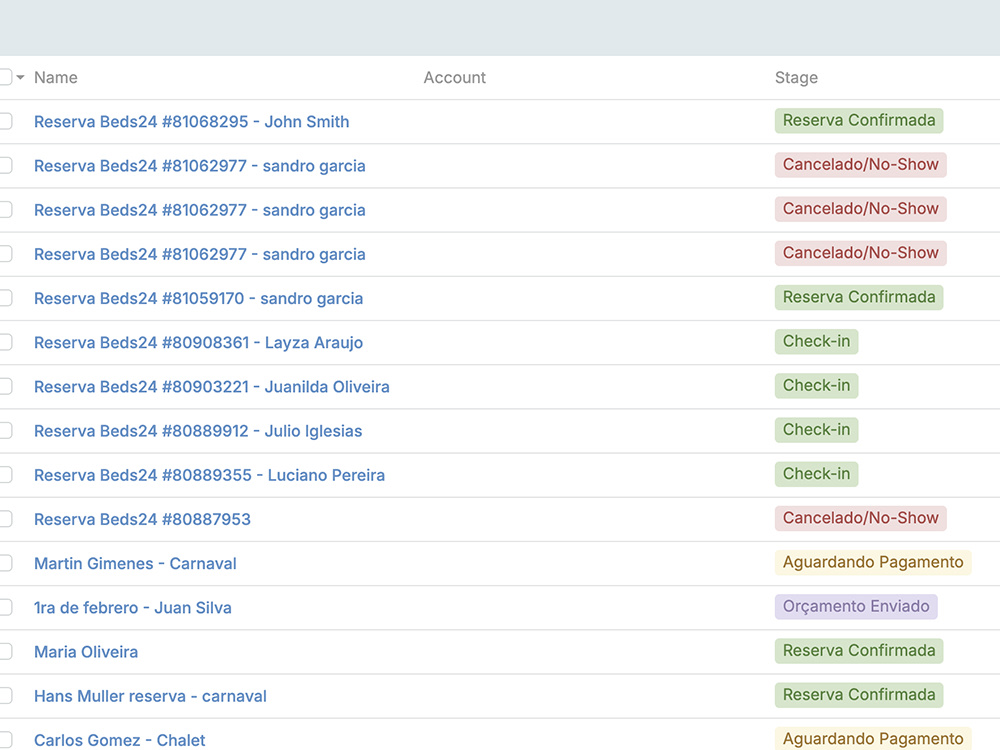1000x750 pixels.
Task: Check the Luciano Pereira row checkbox
Action: click(5, 474)
